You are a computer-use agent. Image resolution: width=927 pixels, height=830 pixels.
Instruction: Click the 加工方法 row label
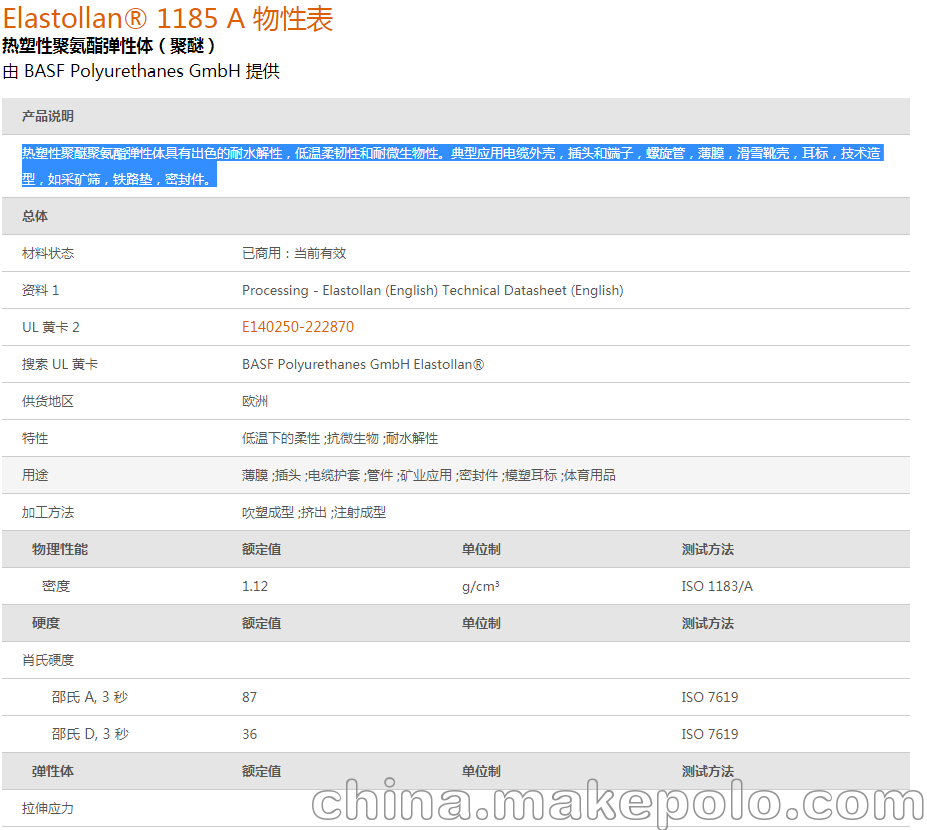pyautogui.click(x=48, y=513)
